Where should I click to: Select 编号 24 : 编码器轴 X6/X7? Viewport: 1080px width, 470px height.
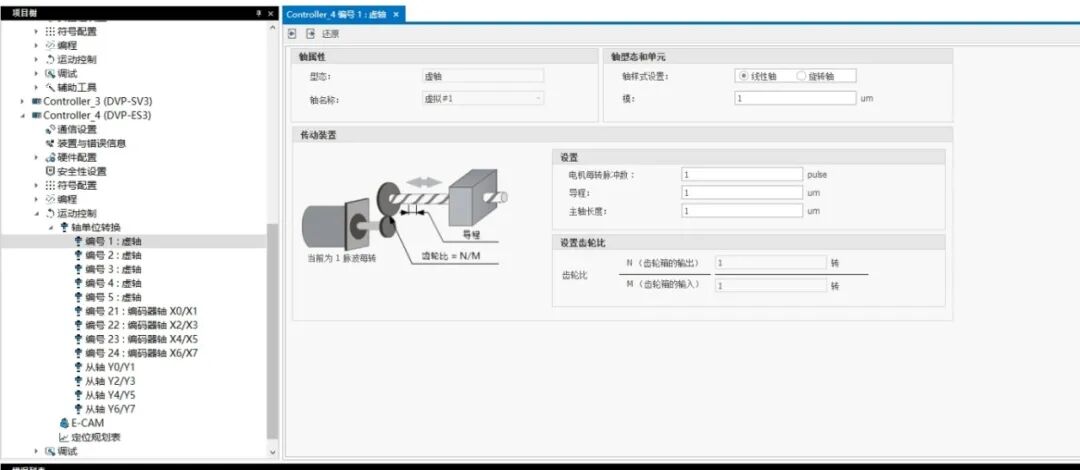[142, 354]
